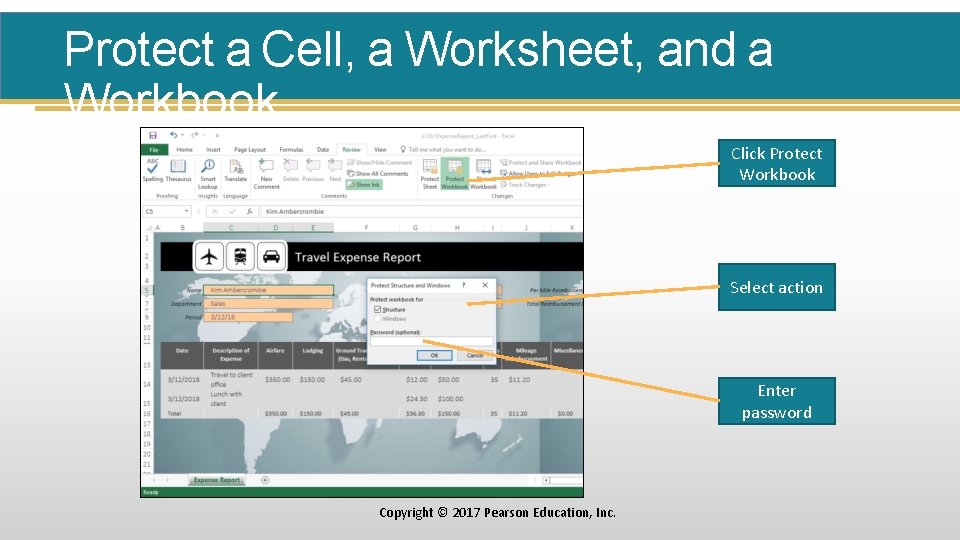This screenshot has width=960, height=540.
Task: Click the $24.30 cell in row 15
Action: (417, 399)
